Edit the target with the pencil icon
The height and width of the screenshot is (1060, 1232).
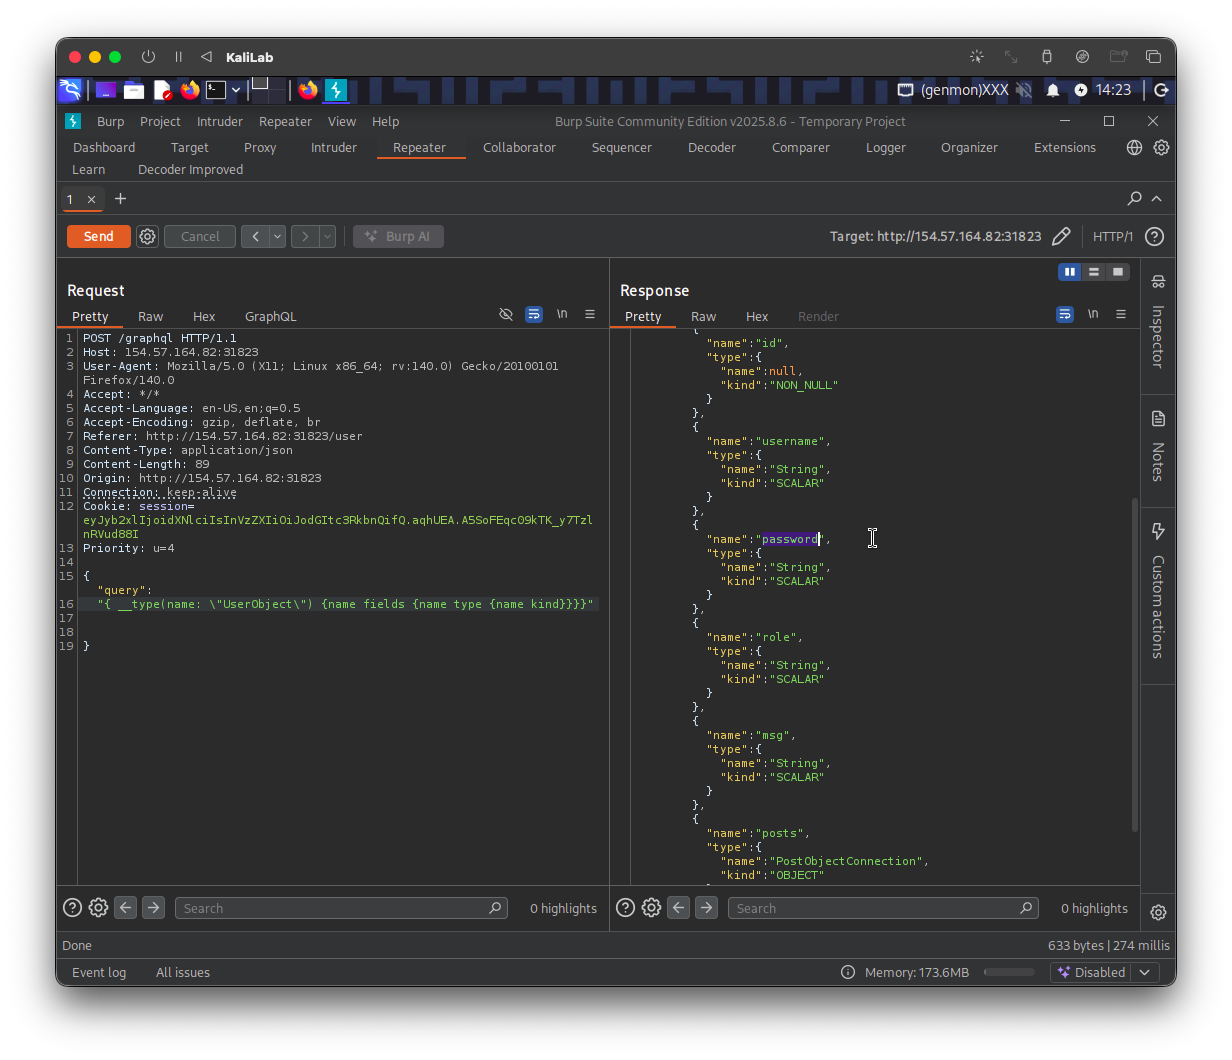[x=1061, y=237]
